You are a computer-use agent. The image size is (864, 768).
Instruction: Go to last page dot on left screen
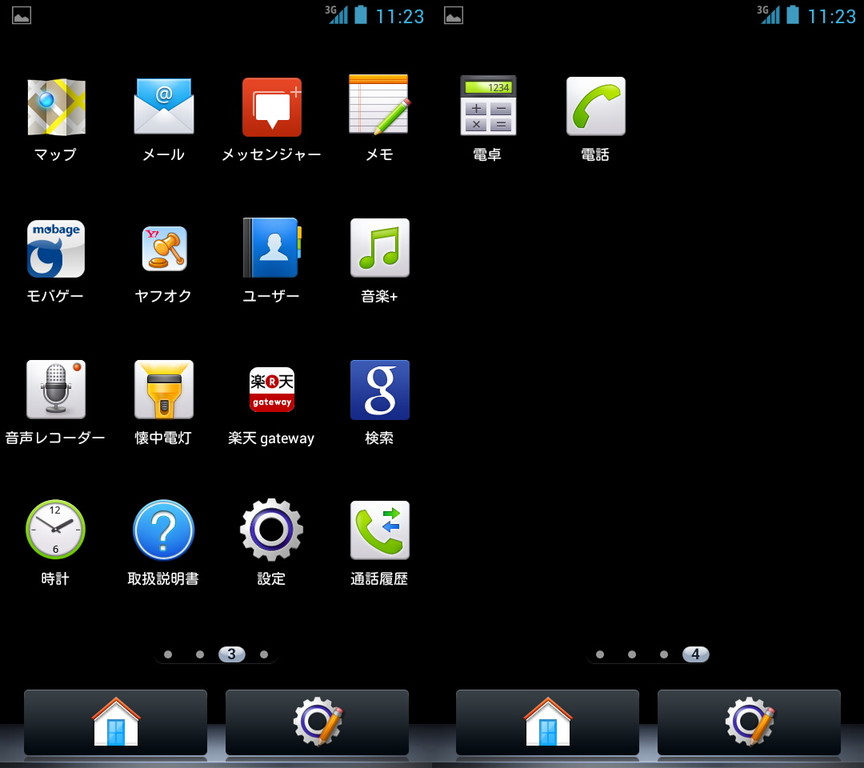click(264, 655)
